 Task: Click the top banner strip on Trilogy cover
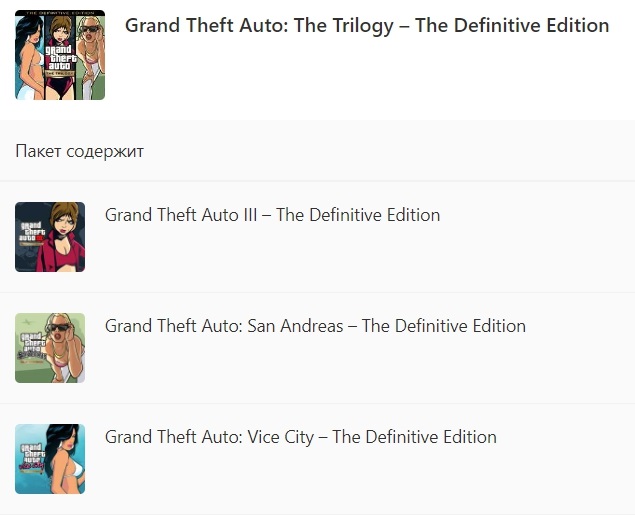(x=60, y=14)
